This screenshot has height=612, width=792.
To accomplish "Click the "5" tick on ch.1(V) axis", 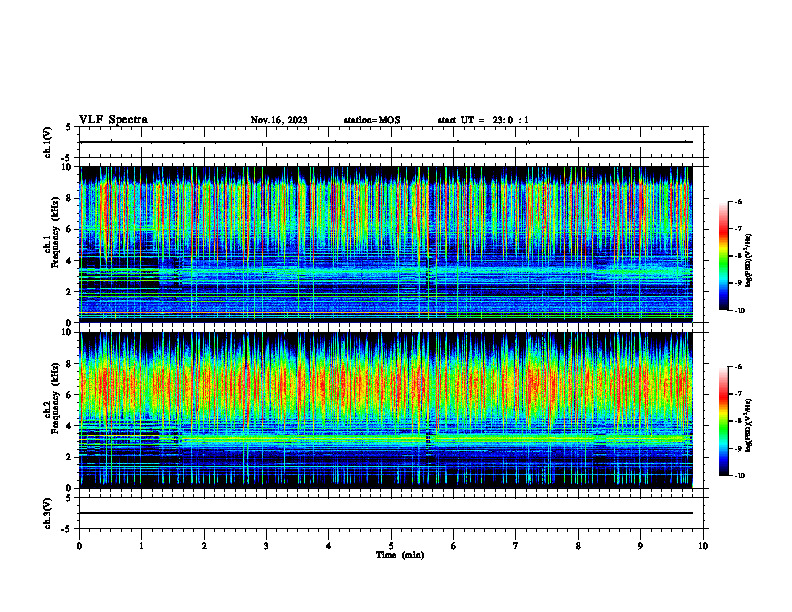I will click(69, 127).
